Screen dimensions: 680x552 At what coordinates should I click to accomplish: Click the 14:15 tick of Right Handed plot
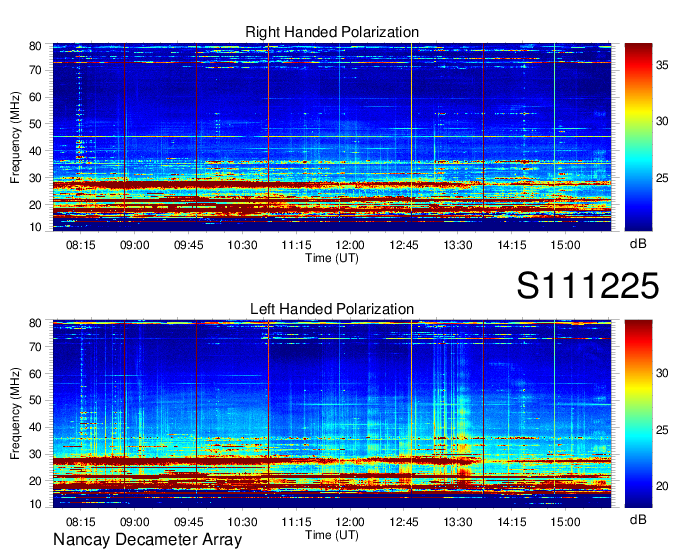[x=512, y=245]
